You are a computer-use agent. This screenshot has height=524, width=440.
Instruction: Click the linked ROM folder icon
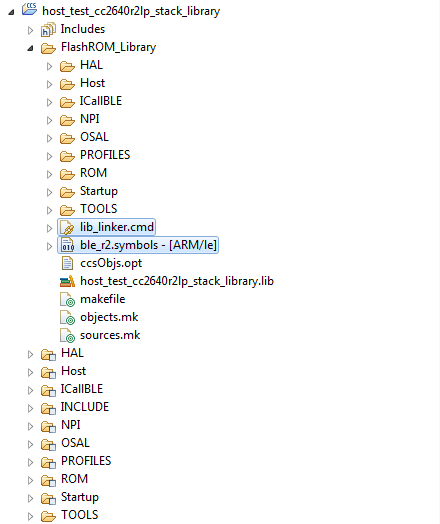point(48,481)
